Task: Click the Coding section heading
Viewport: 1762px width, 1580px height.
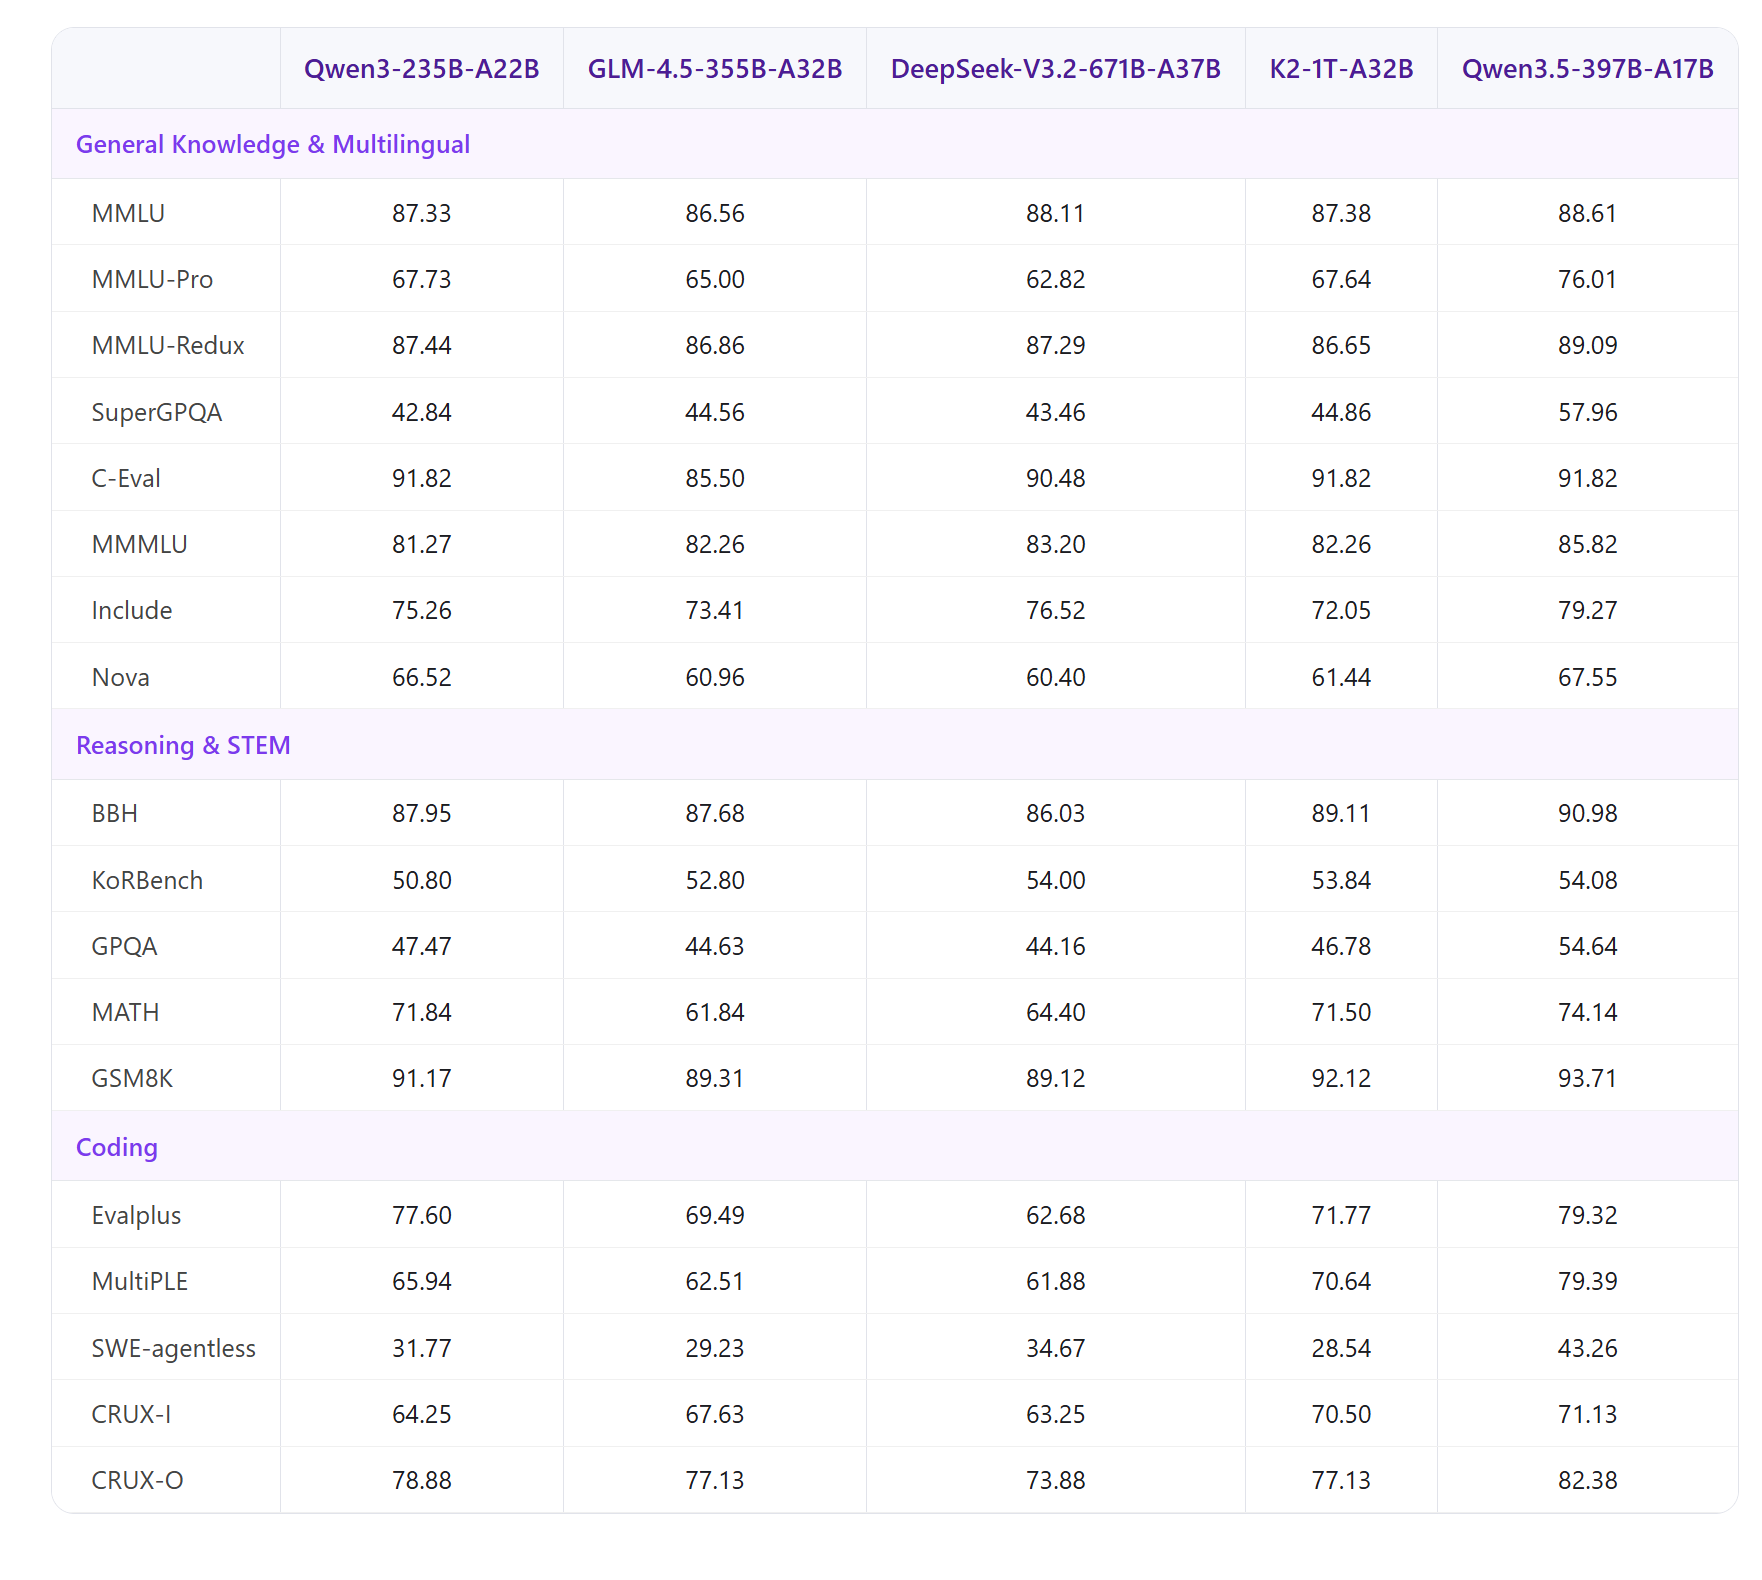Action: pos(117,1148)
